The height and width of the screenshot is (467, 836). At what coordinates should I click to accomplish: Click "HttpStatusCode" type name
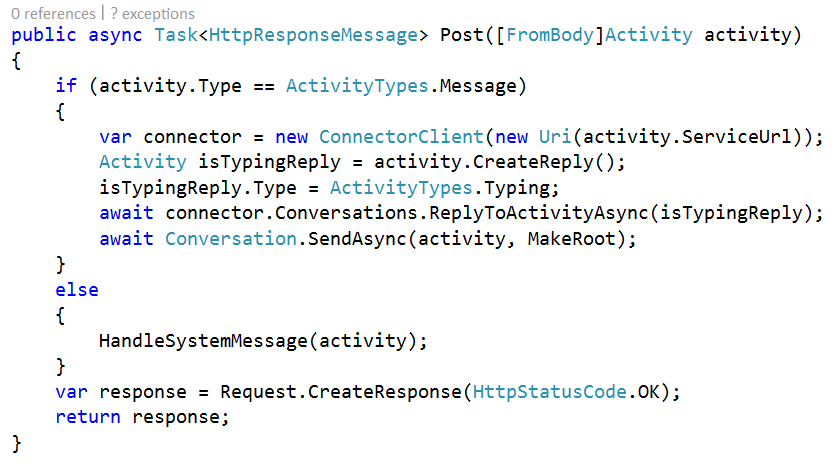click(550, 392)
